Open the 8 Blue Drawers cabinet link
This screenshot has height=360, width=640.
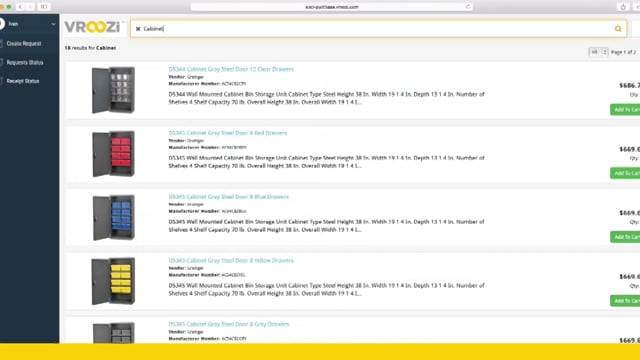coord(229,197)
